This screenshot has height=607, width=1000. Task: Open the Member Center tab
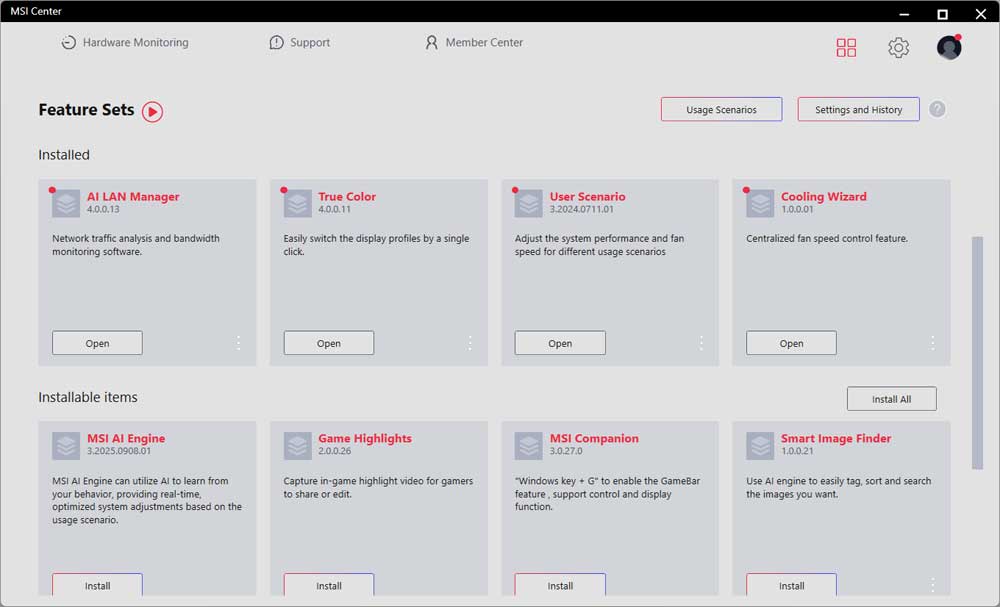click(473, 43)
